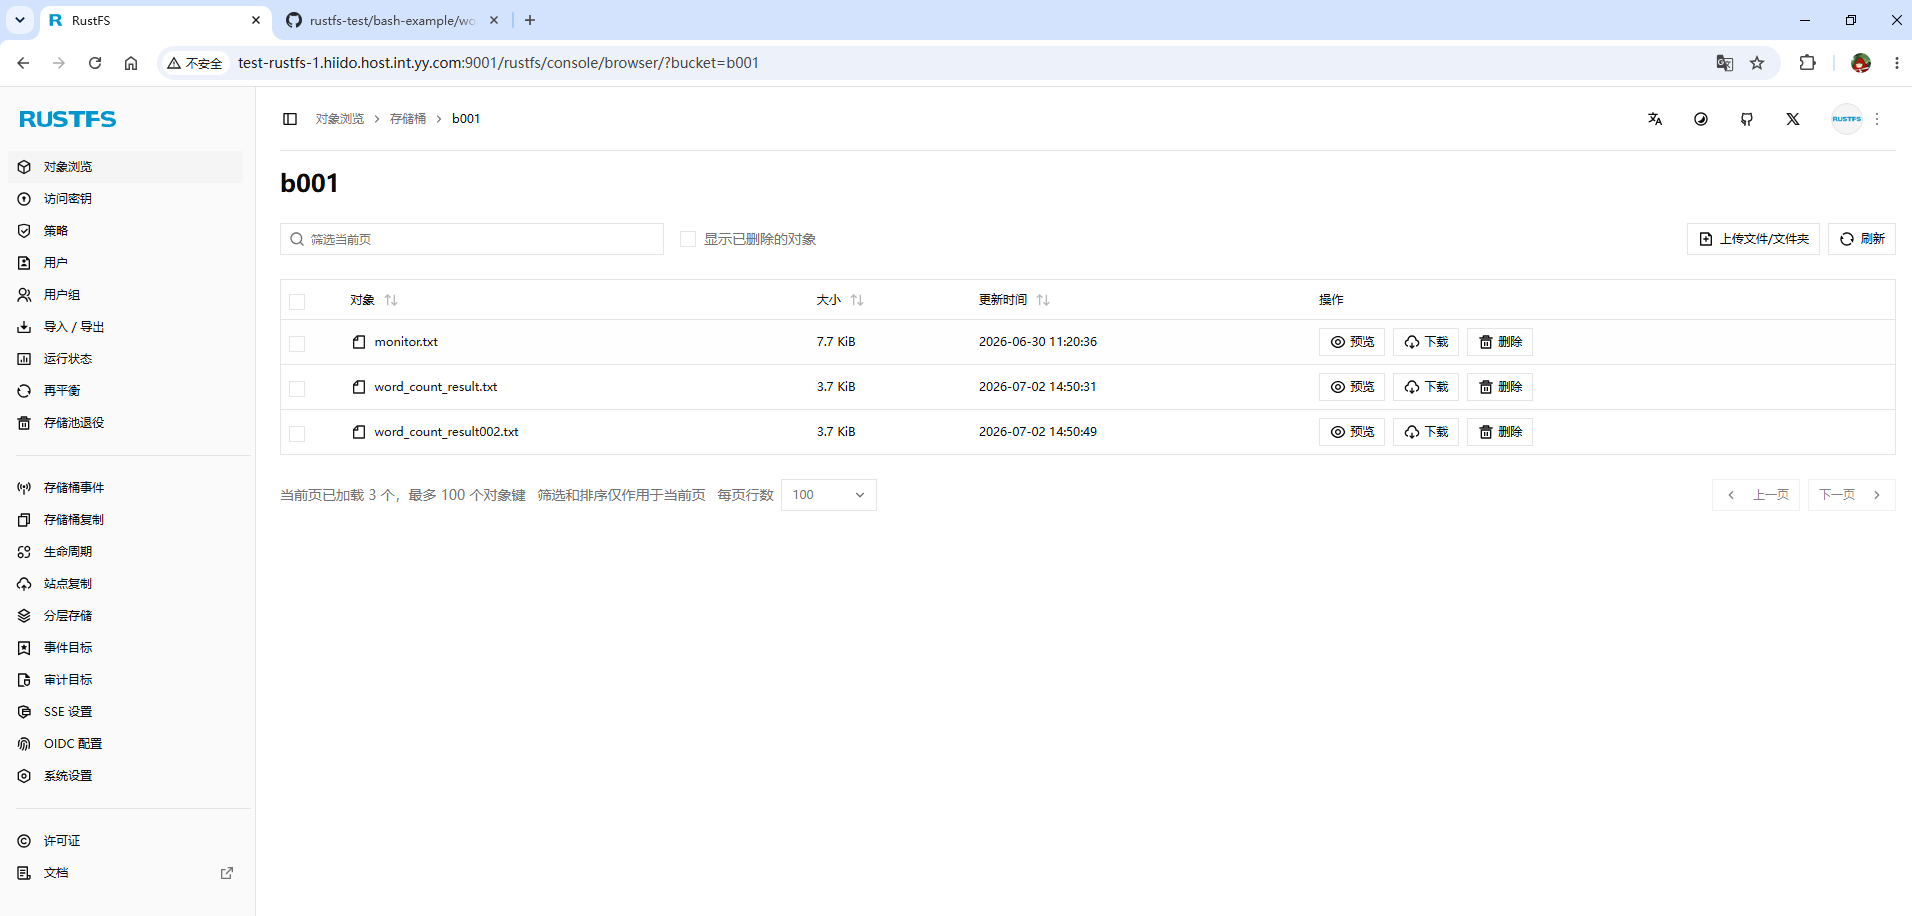
Task: Open the language translation icon in header
Action: point(1655,119)
